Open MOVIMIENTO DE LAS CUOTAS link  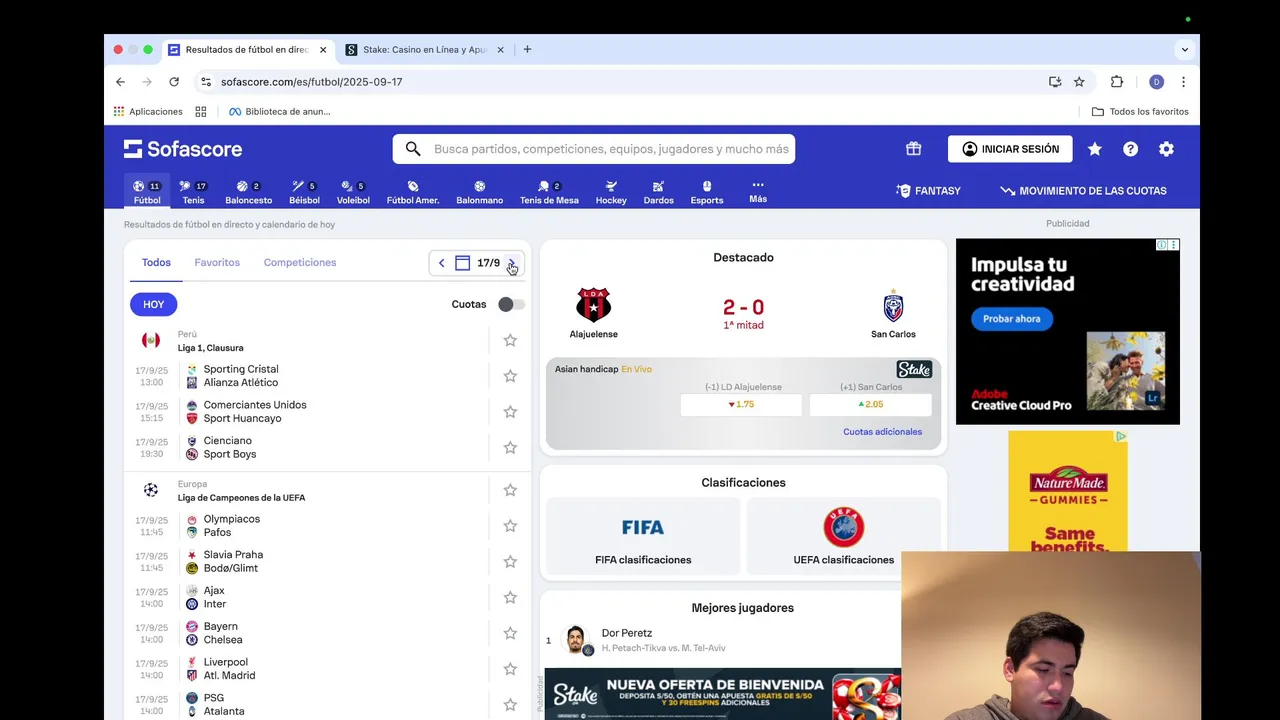pyautogui.click(x=1083, y=191)
